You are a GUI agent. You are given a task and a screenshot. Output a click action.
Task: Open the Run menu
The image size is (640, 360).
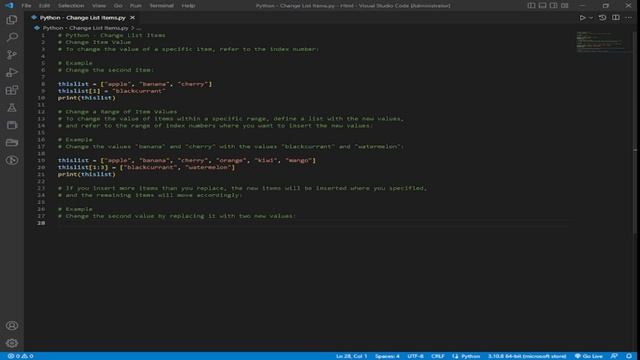coord(136,6)
